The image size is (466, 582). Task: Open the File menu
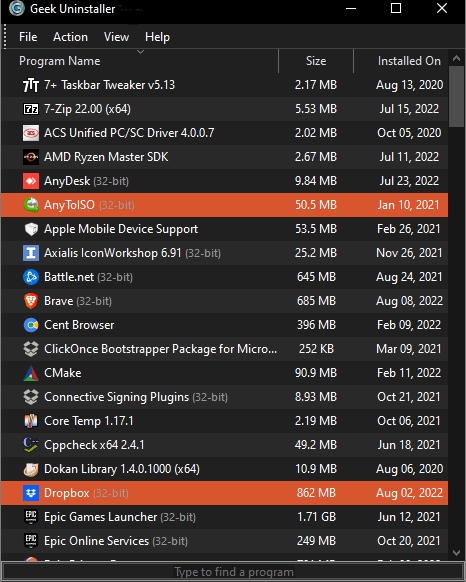28,37
